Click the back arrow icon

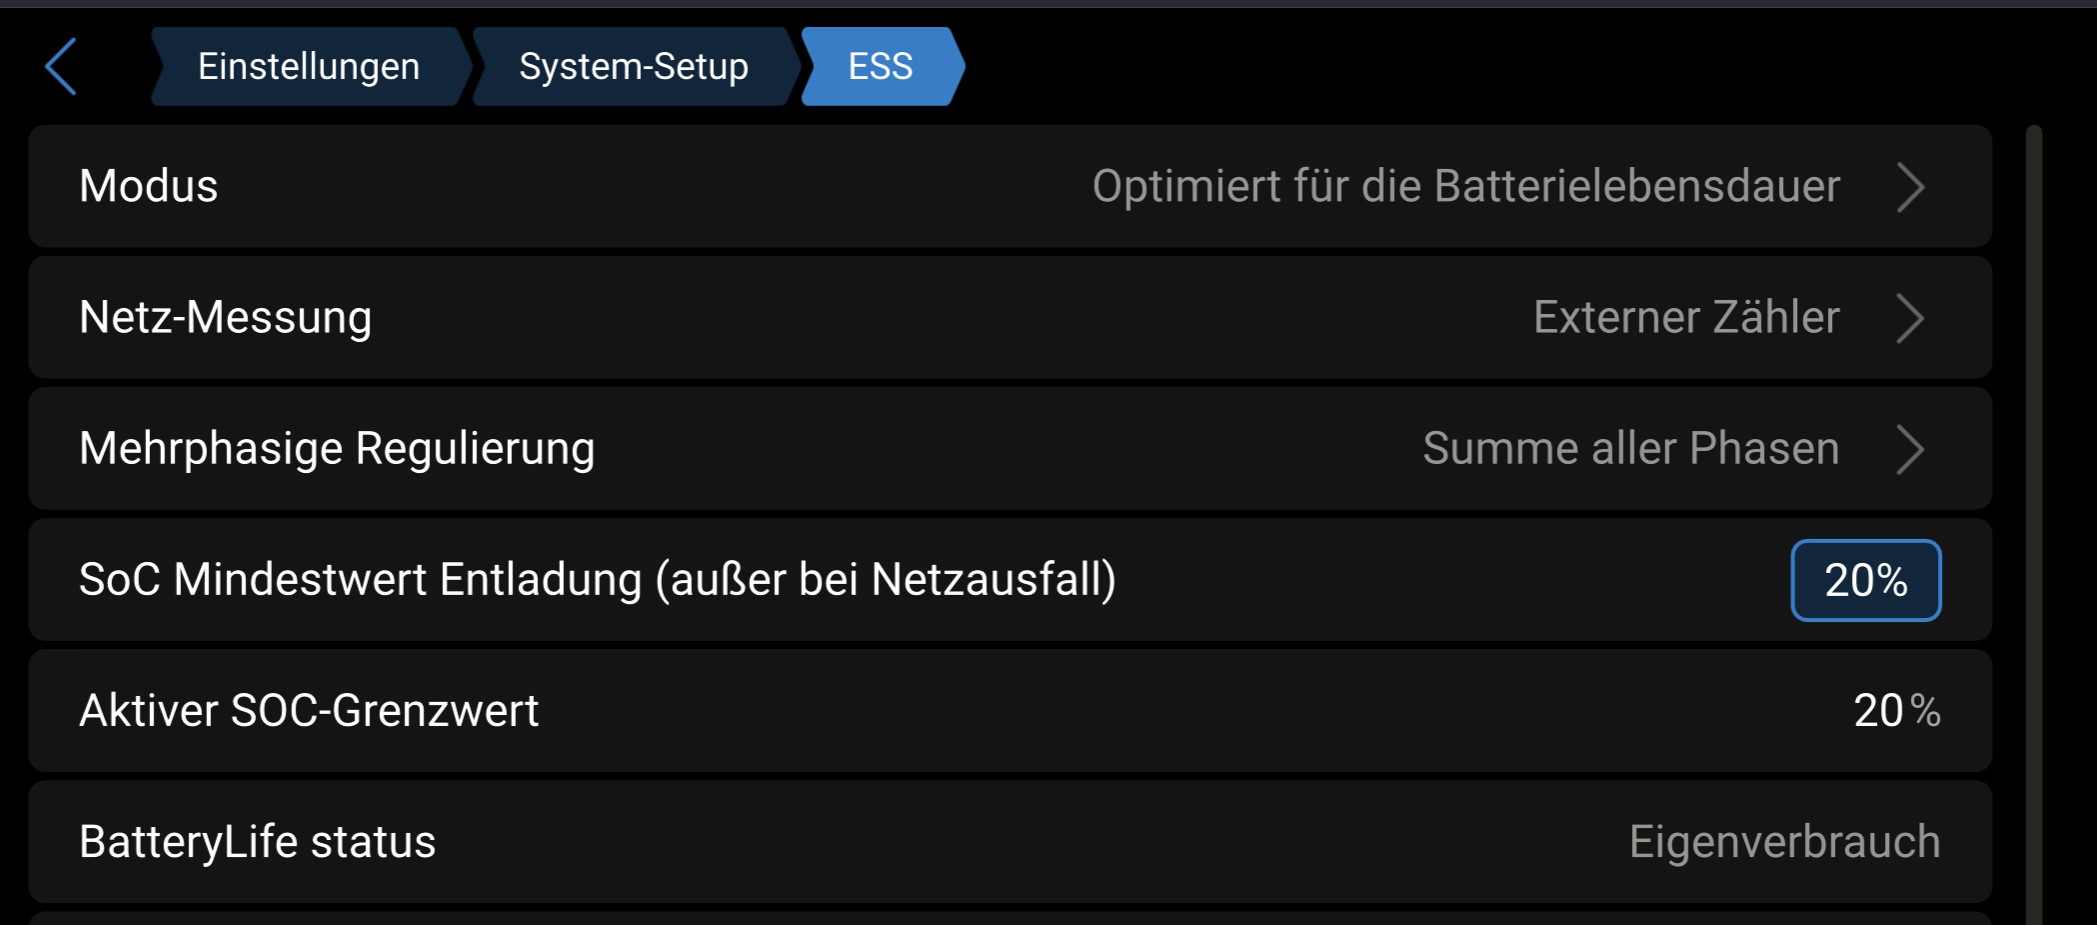coord(62,67)
